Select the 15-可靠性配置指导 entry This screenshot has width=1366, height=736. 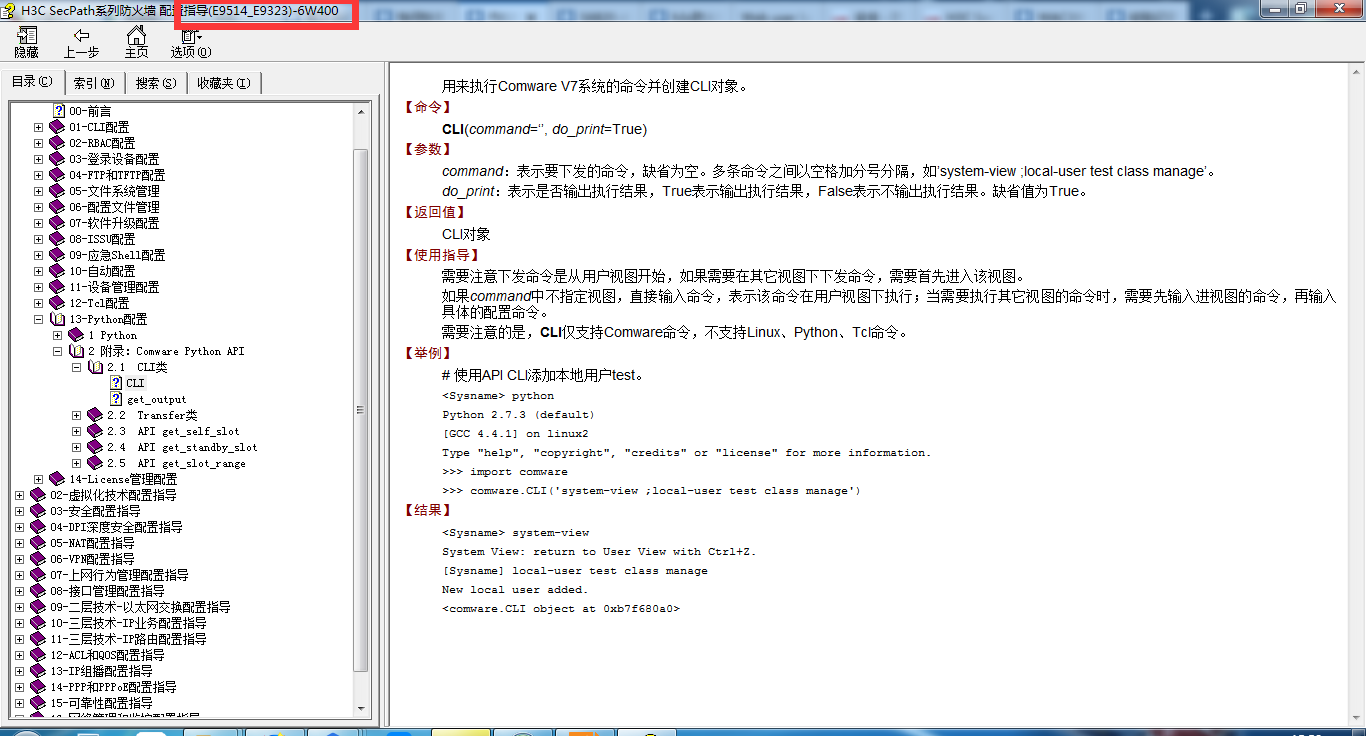point(102,703)
